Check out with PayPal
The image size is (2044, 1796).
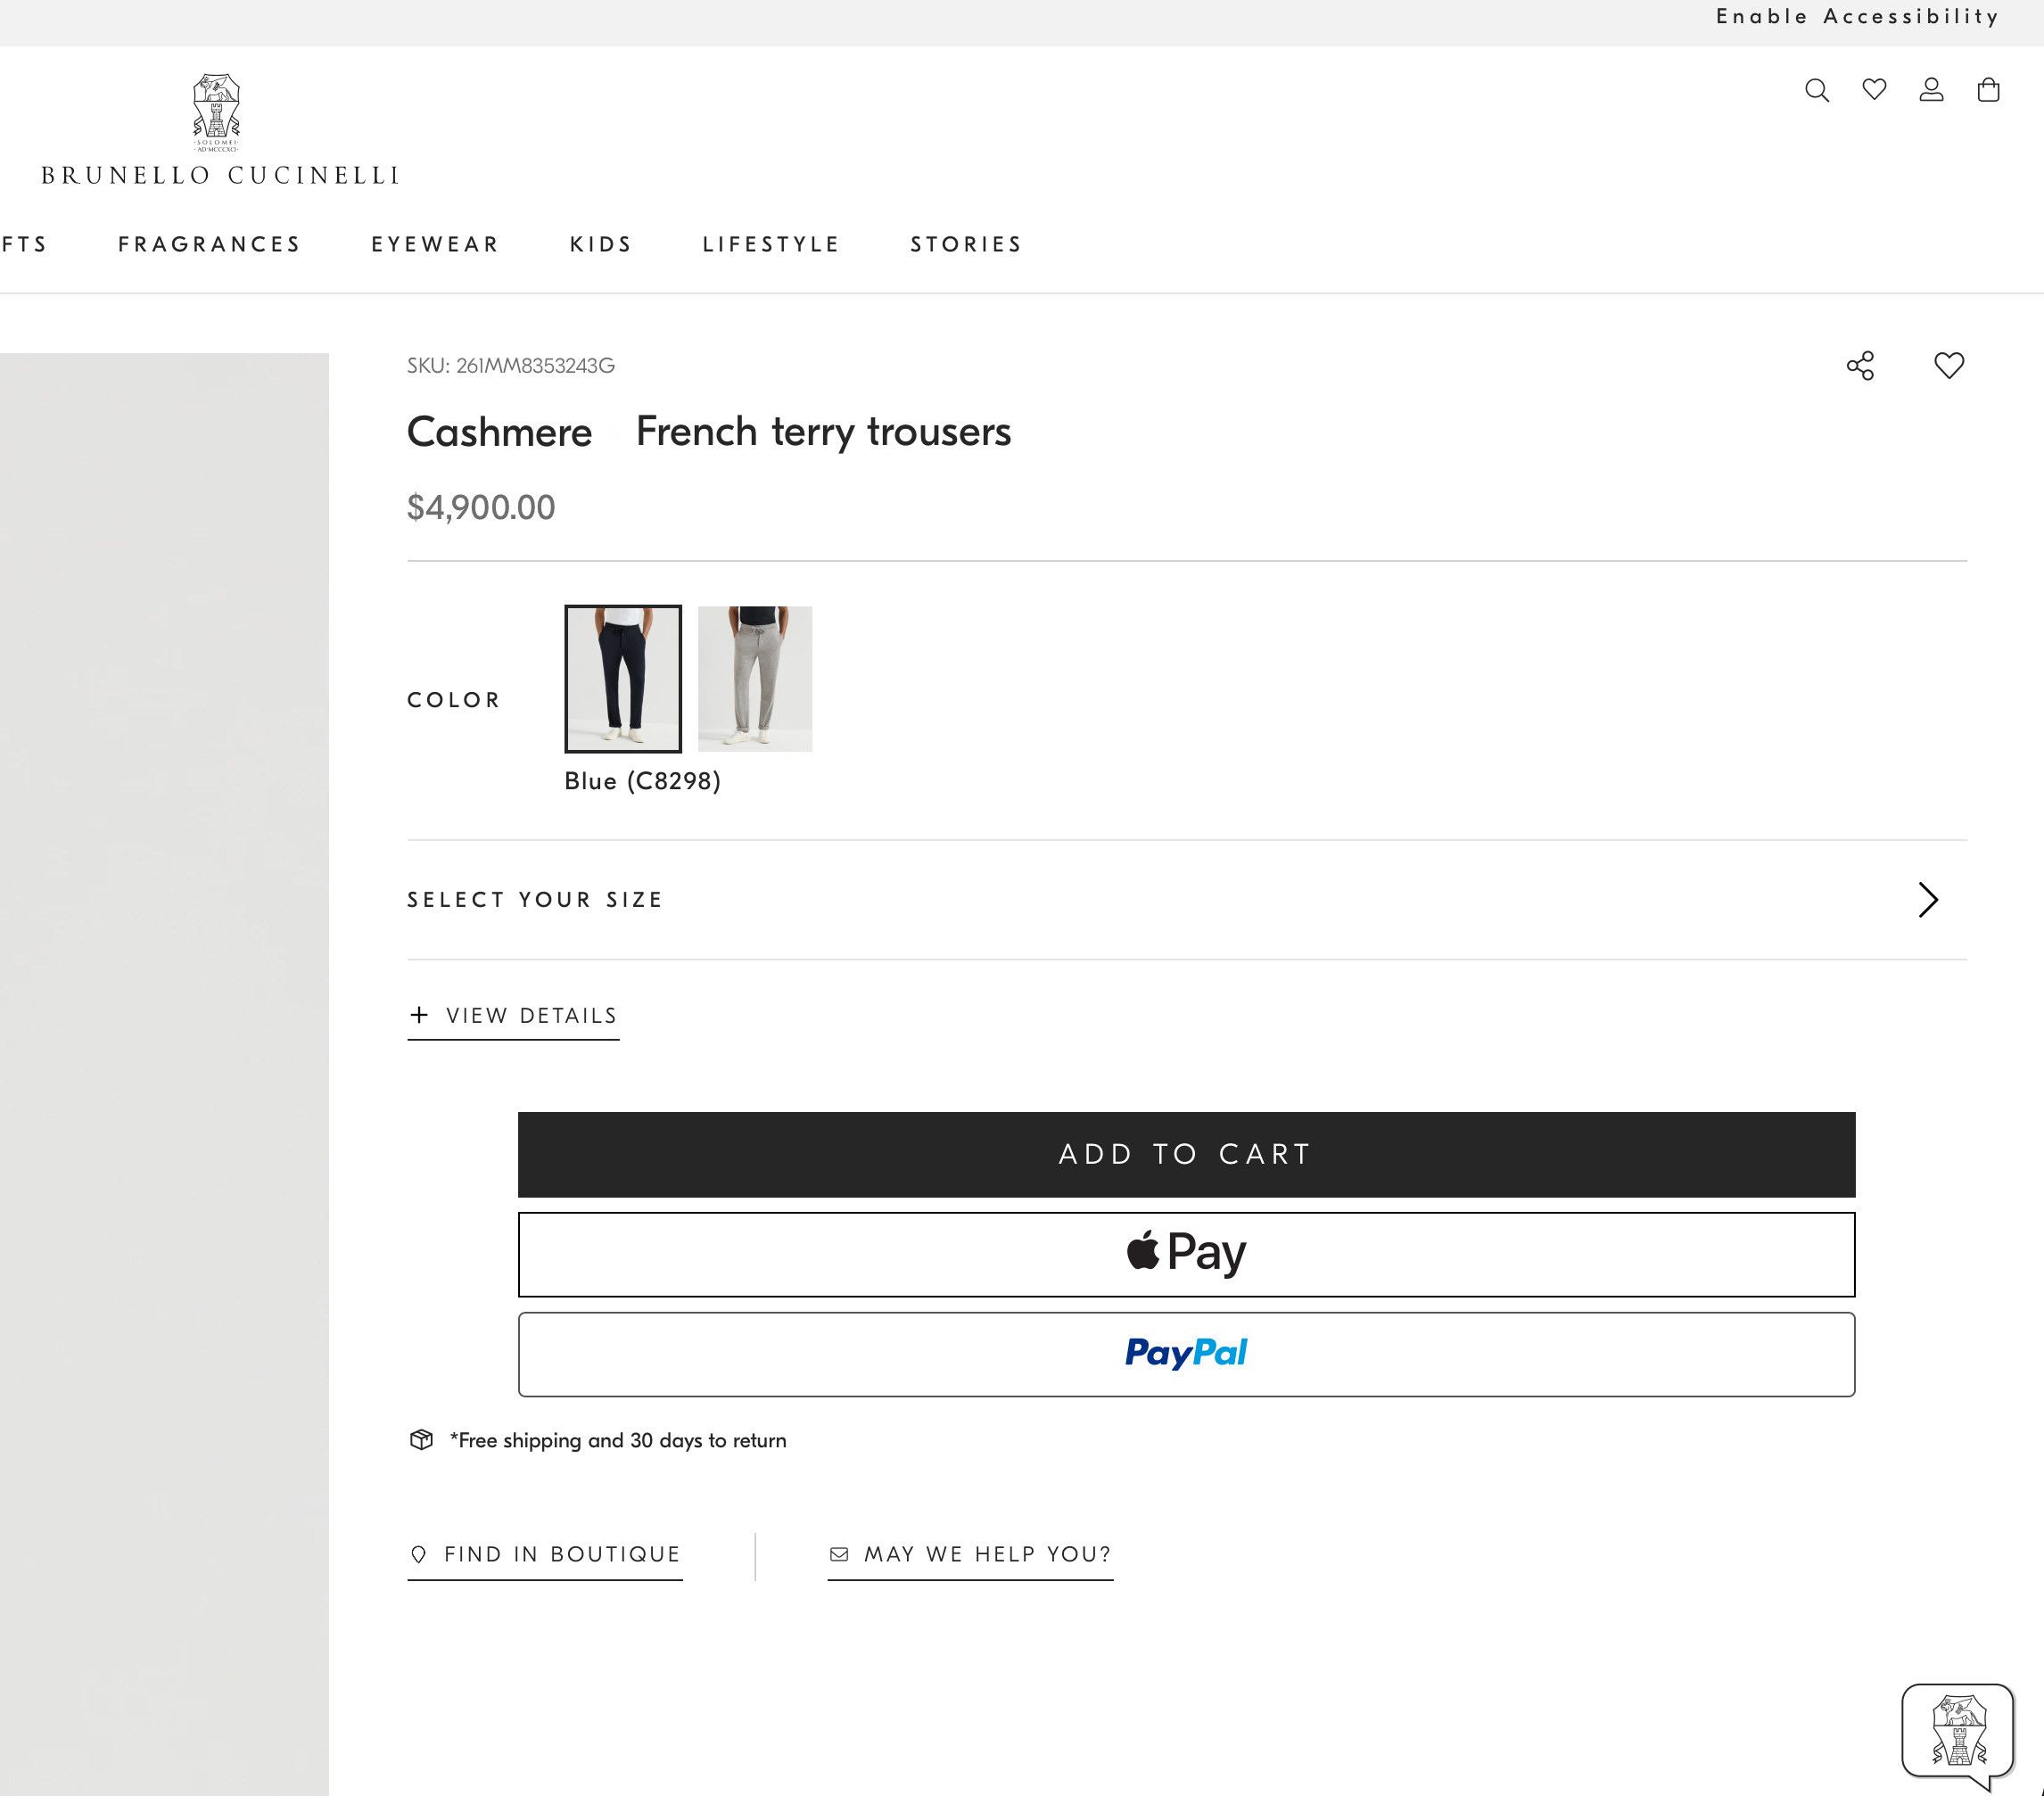coord(1186,1354)
